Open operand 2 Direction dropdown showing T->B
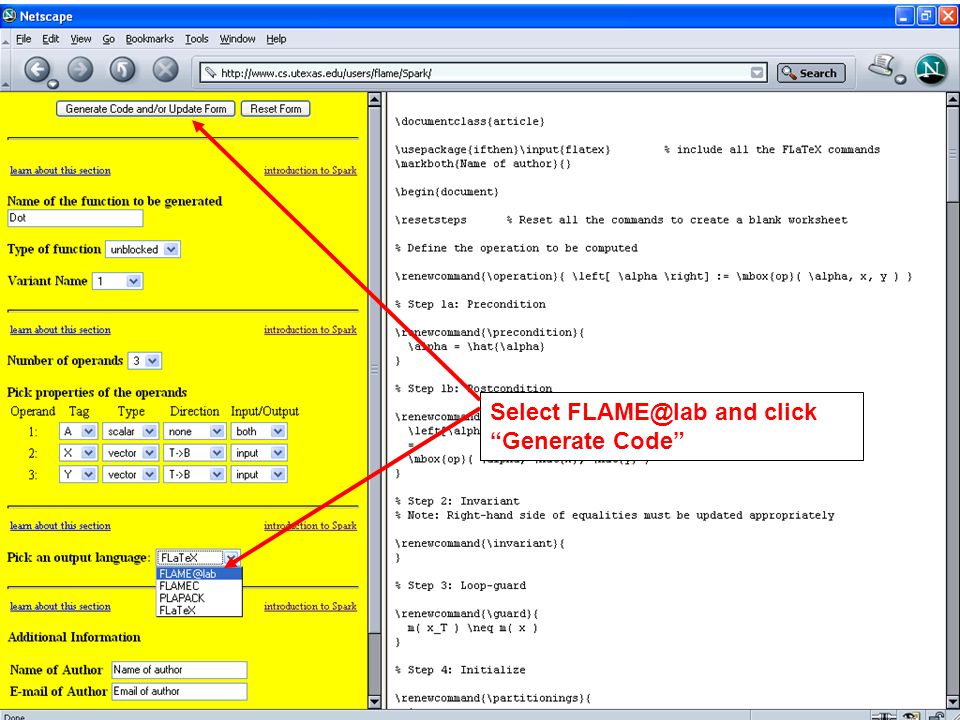 click(x=195, y=453)
